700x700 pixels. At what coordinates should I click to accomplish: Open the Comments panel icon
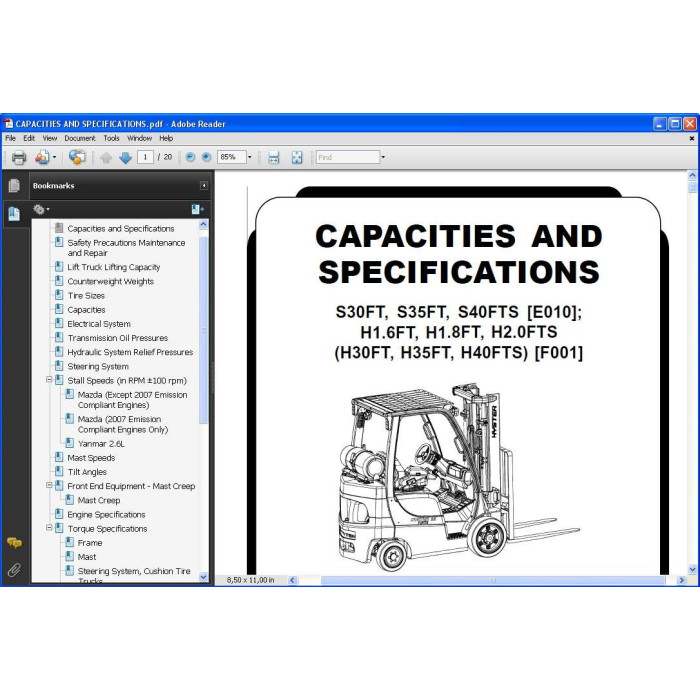(x=14, y=543)
